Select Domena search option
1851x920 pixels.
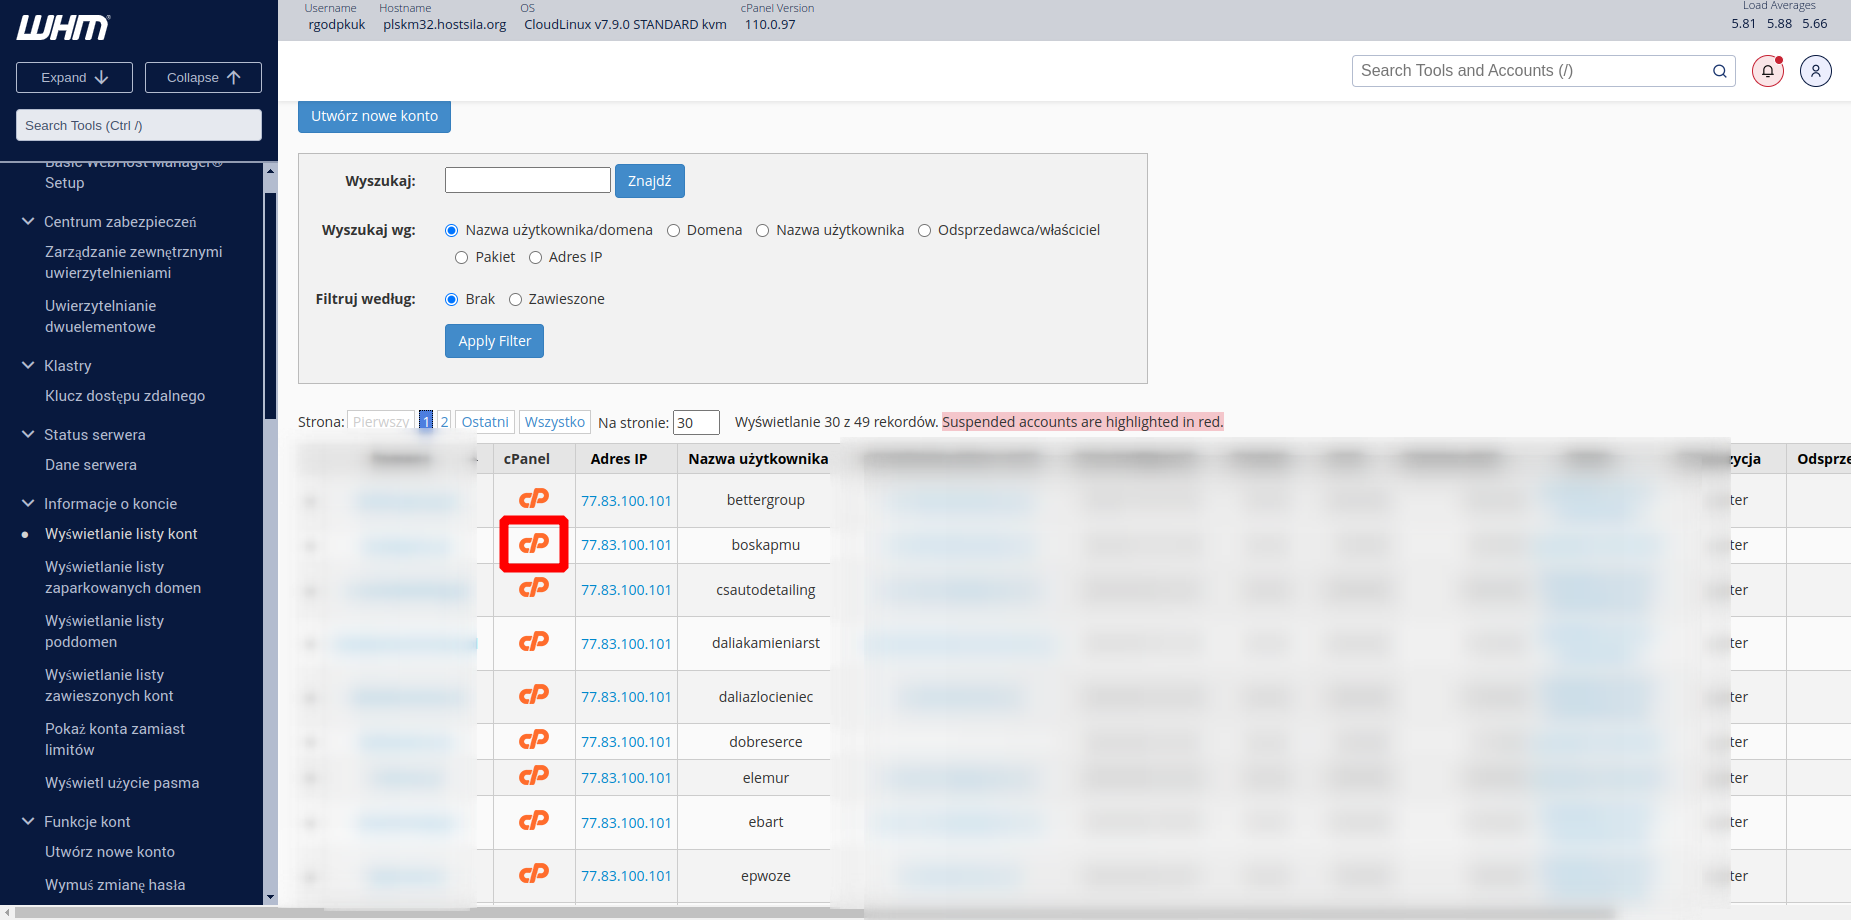pyautogui.click(x=673, y=230)
